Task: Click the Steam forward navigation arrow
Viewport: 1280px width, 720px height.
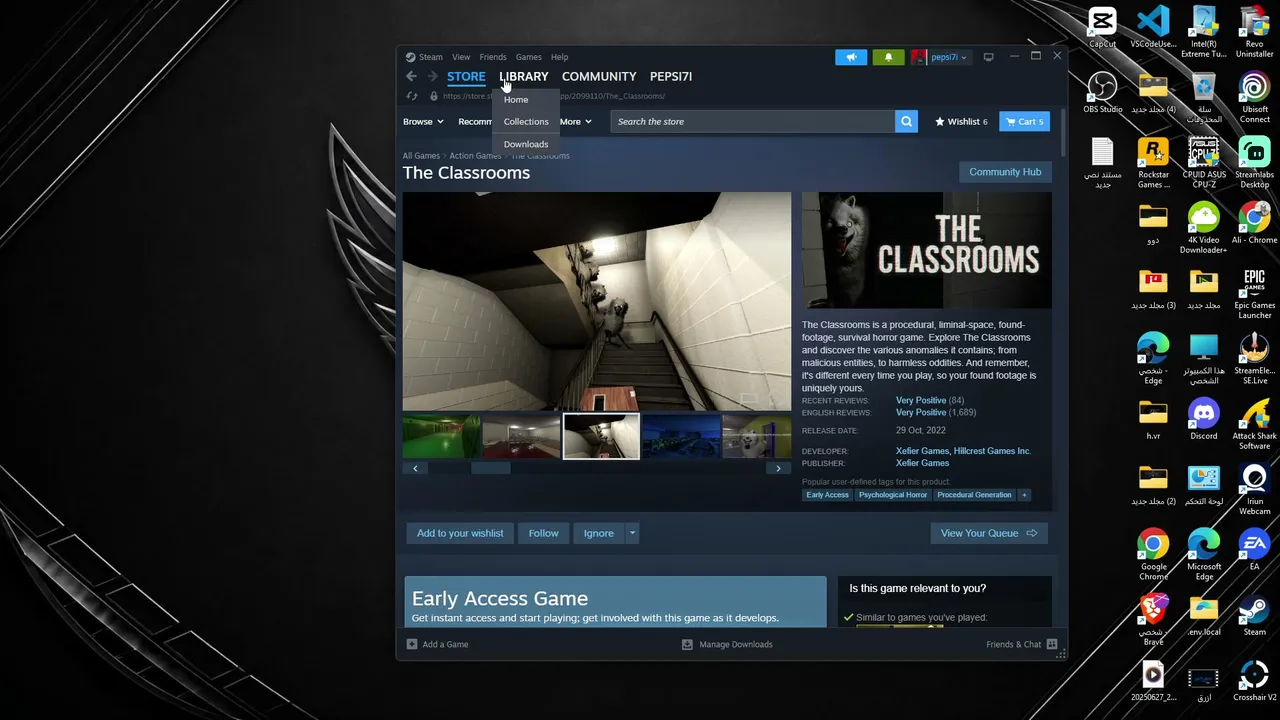Action: (432, 76)
